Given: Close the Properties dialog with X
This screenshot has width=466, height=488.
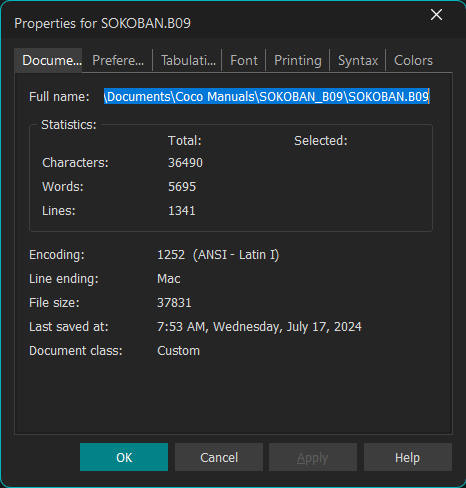Looking at the screenshot, I should coord(436,15).
